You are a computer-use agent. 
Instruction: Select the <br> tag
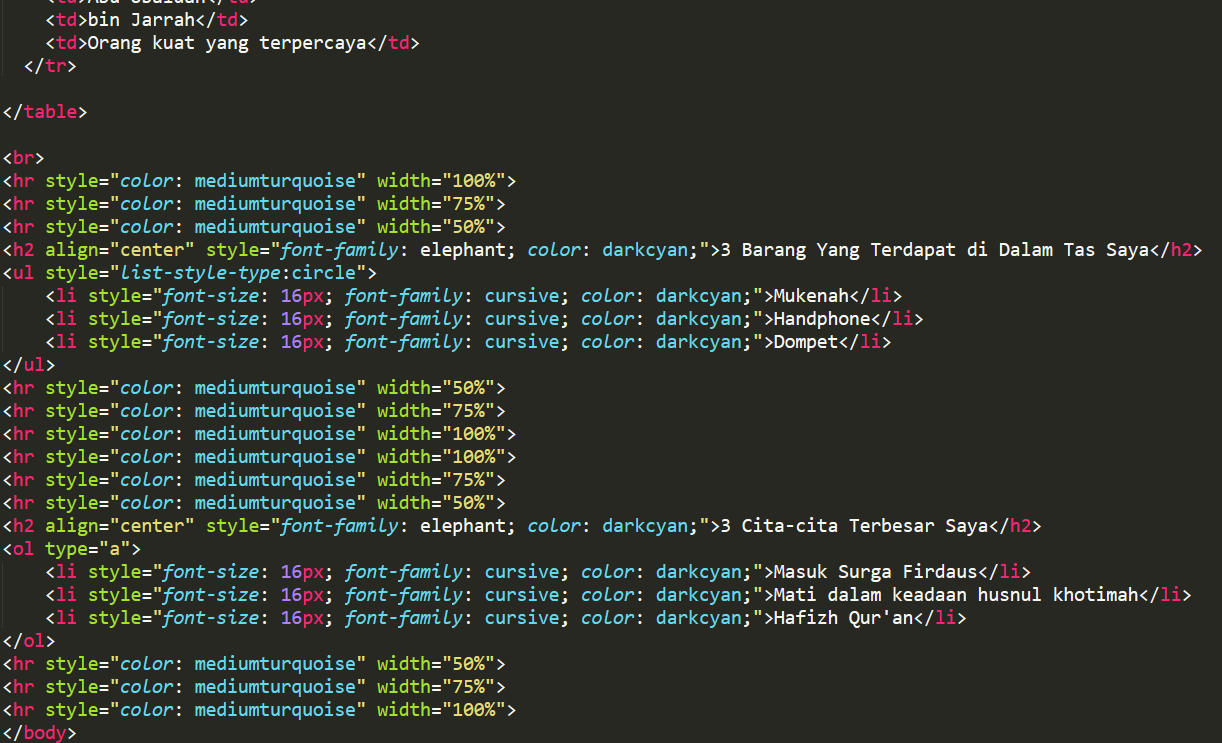[24, 157]
